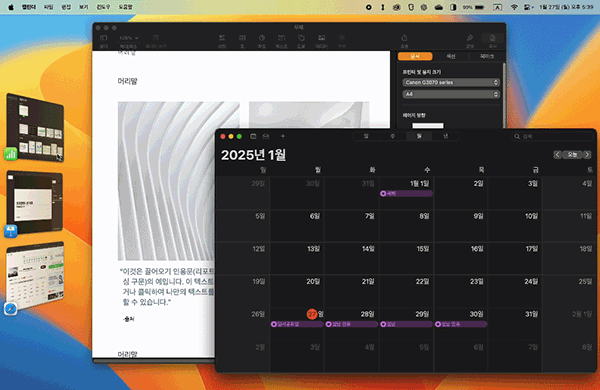Open the Safari window thumbnail in Stage Manager
Image resolution: width=600 pixels, height=390 pixels.
(35, 275)
